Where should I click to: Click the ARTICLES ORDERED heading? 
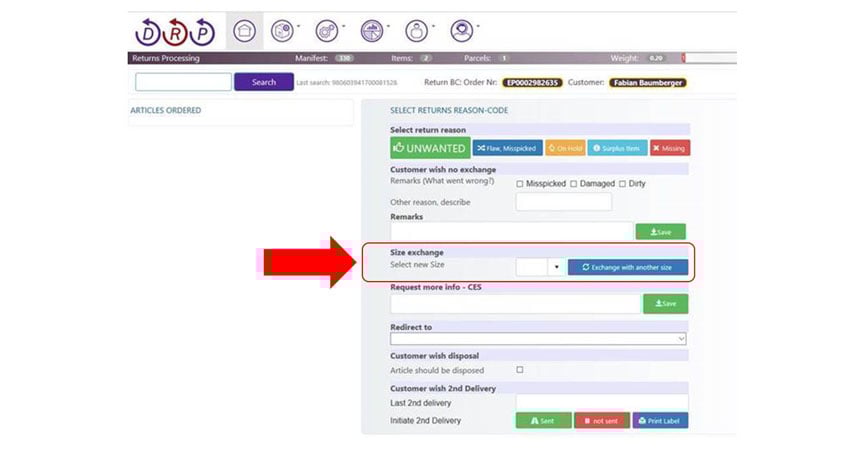pyautogui.click(x=166, y=110)
